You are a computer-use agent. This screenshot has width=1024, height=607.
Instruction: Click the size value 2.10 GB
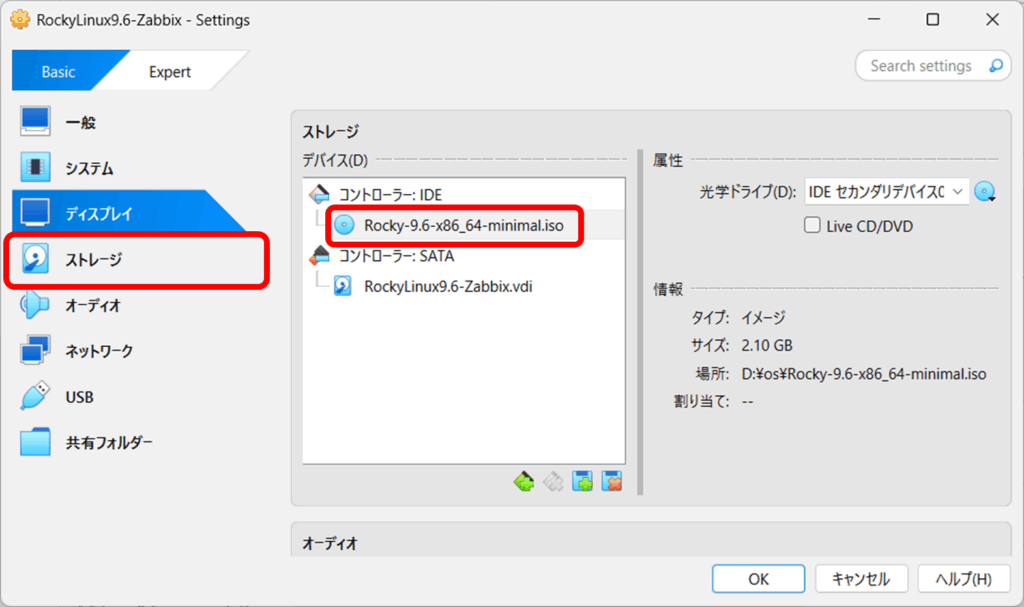(x=767, y=345)
